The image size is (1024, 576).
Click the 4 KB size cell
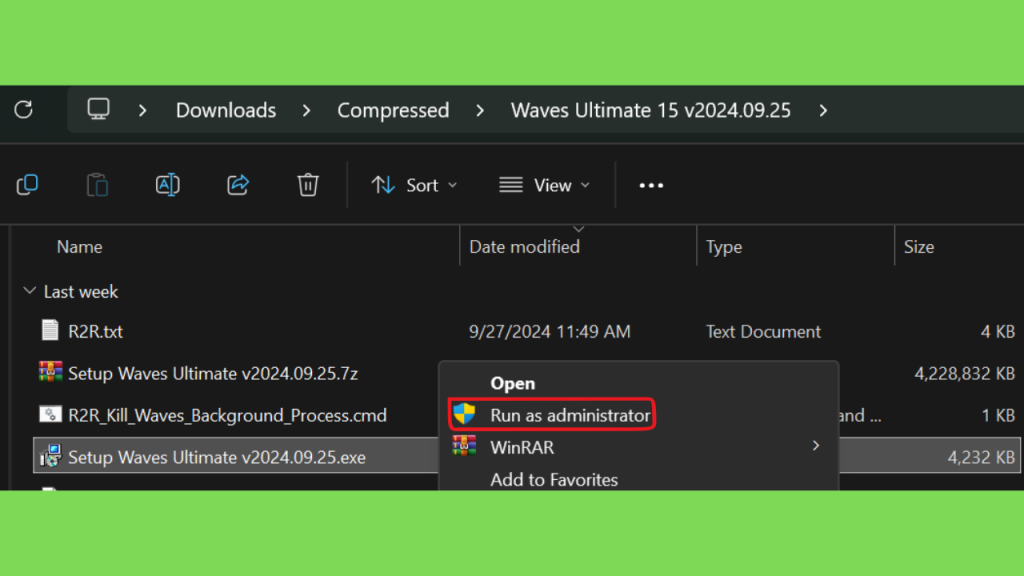tap(998, 332)
